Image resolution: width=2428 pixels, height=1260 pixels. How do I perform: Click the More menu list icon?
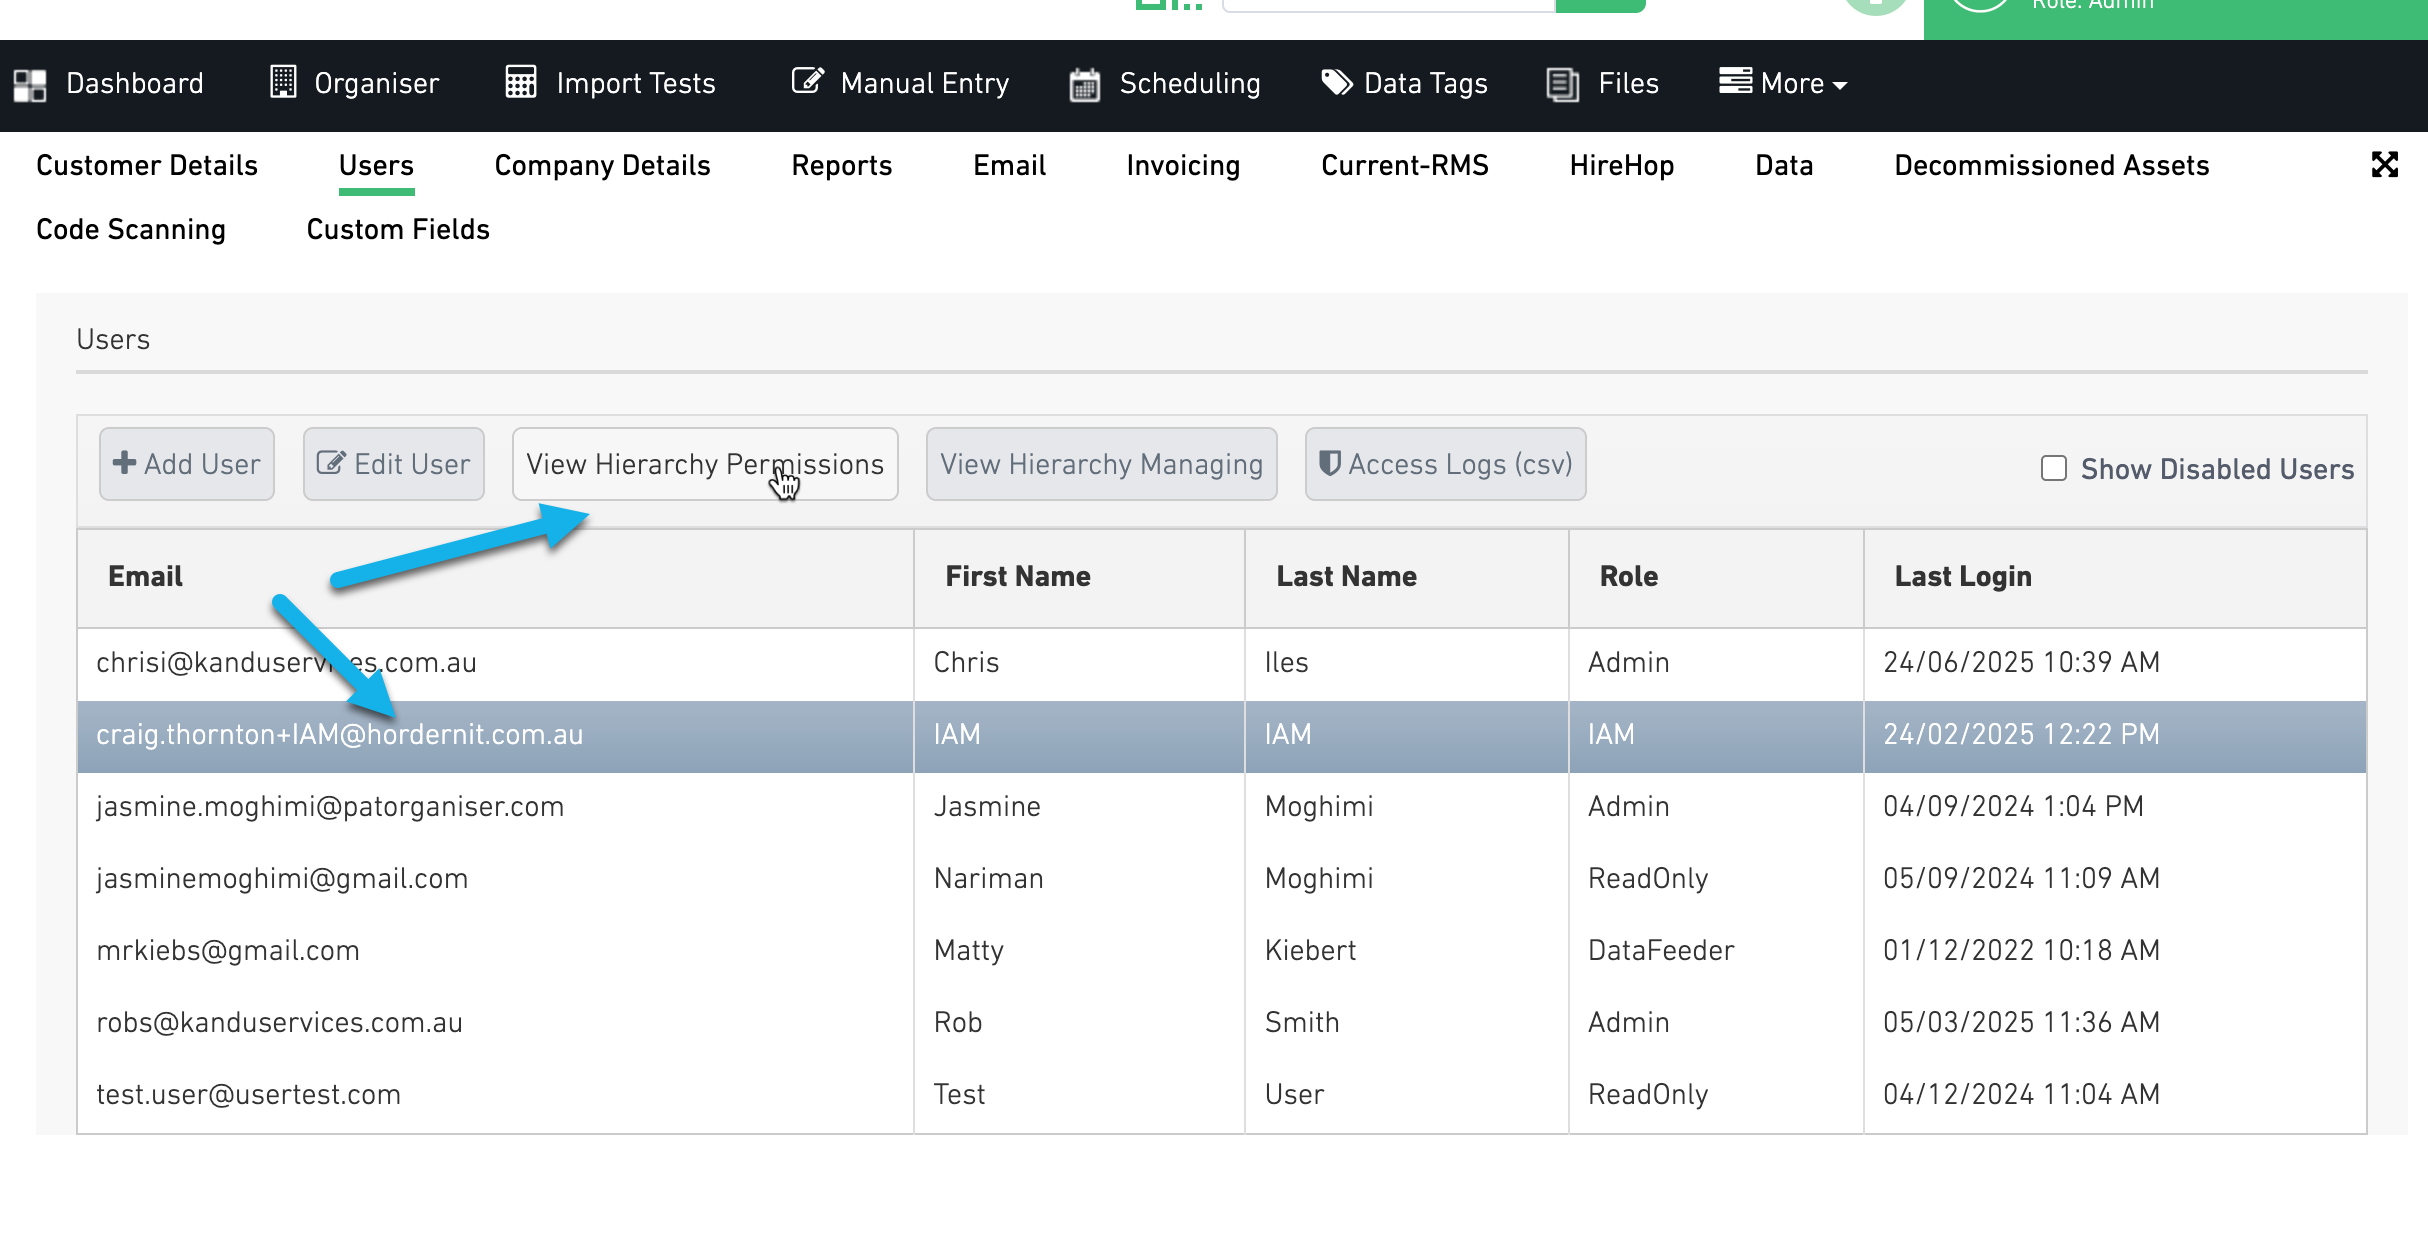click(x=1735, y=81)
